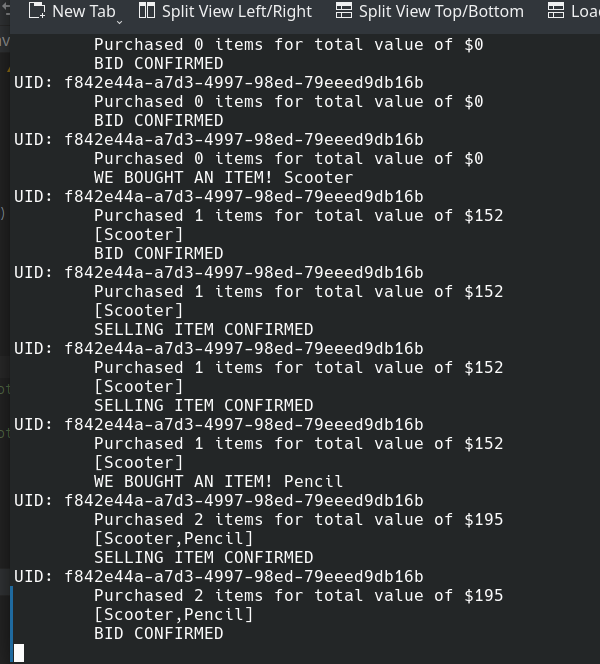Image resolution: width=600 pixels, height=664 pixels.
Task: Click the last "BID CONFIRMED" output line
Action: [x=158, y=633]
